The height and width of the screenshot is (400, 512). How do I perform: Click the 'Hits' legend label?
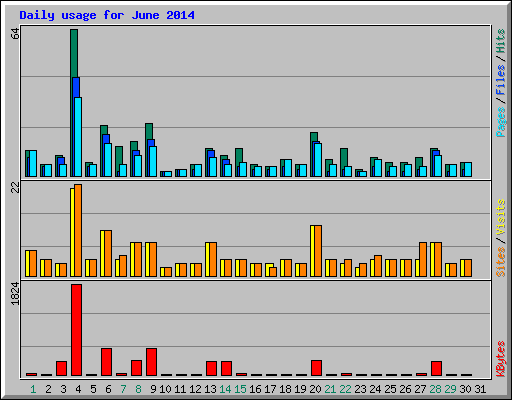[x=501, y=41]
